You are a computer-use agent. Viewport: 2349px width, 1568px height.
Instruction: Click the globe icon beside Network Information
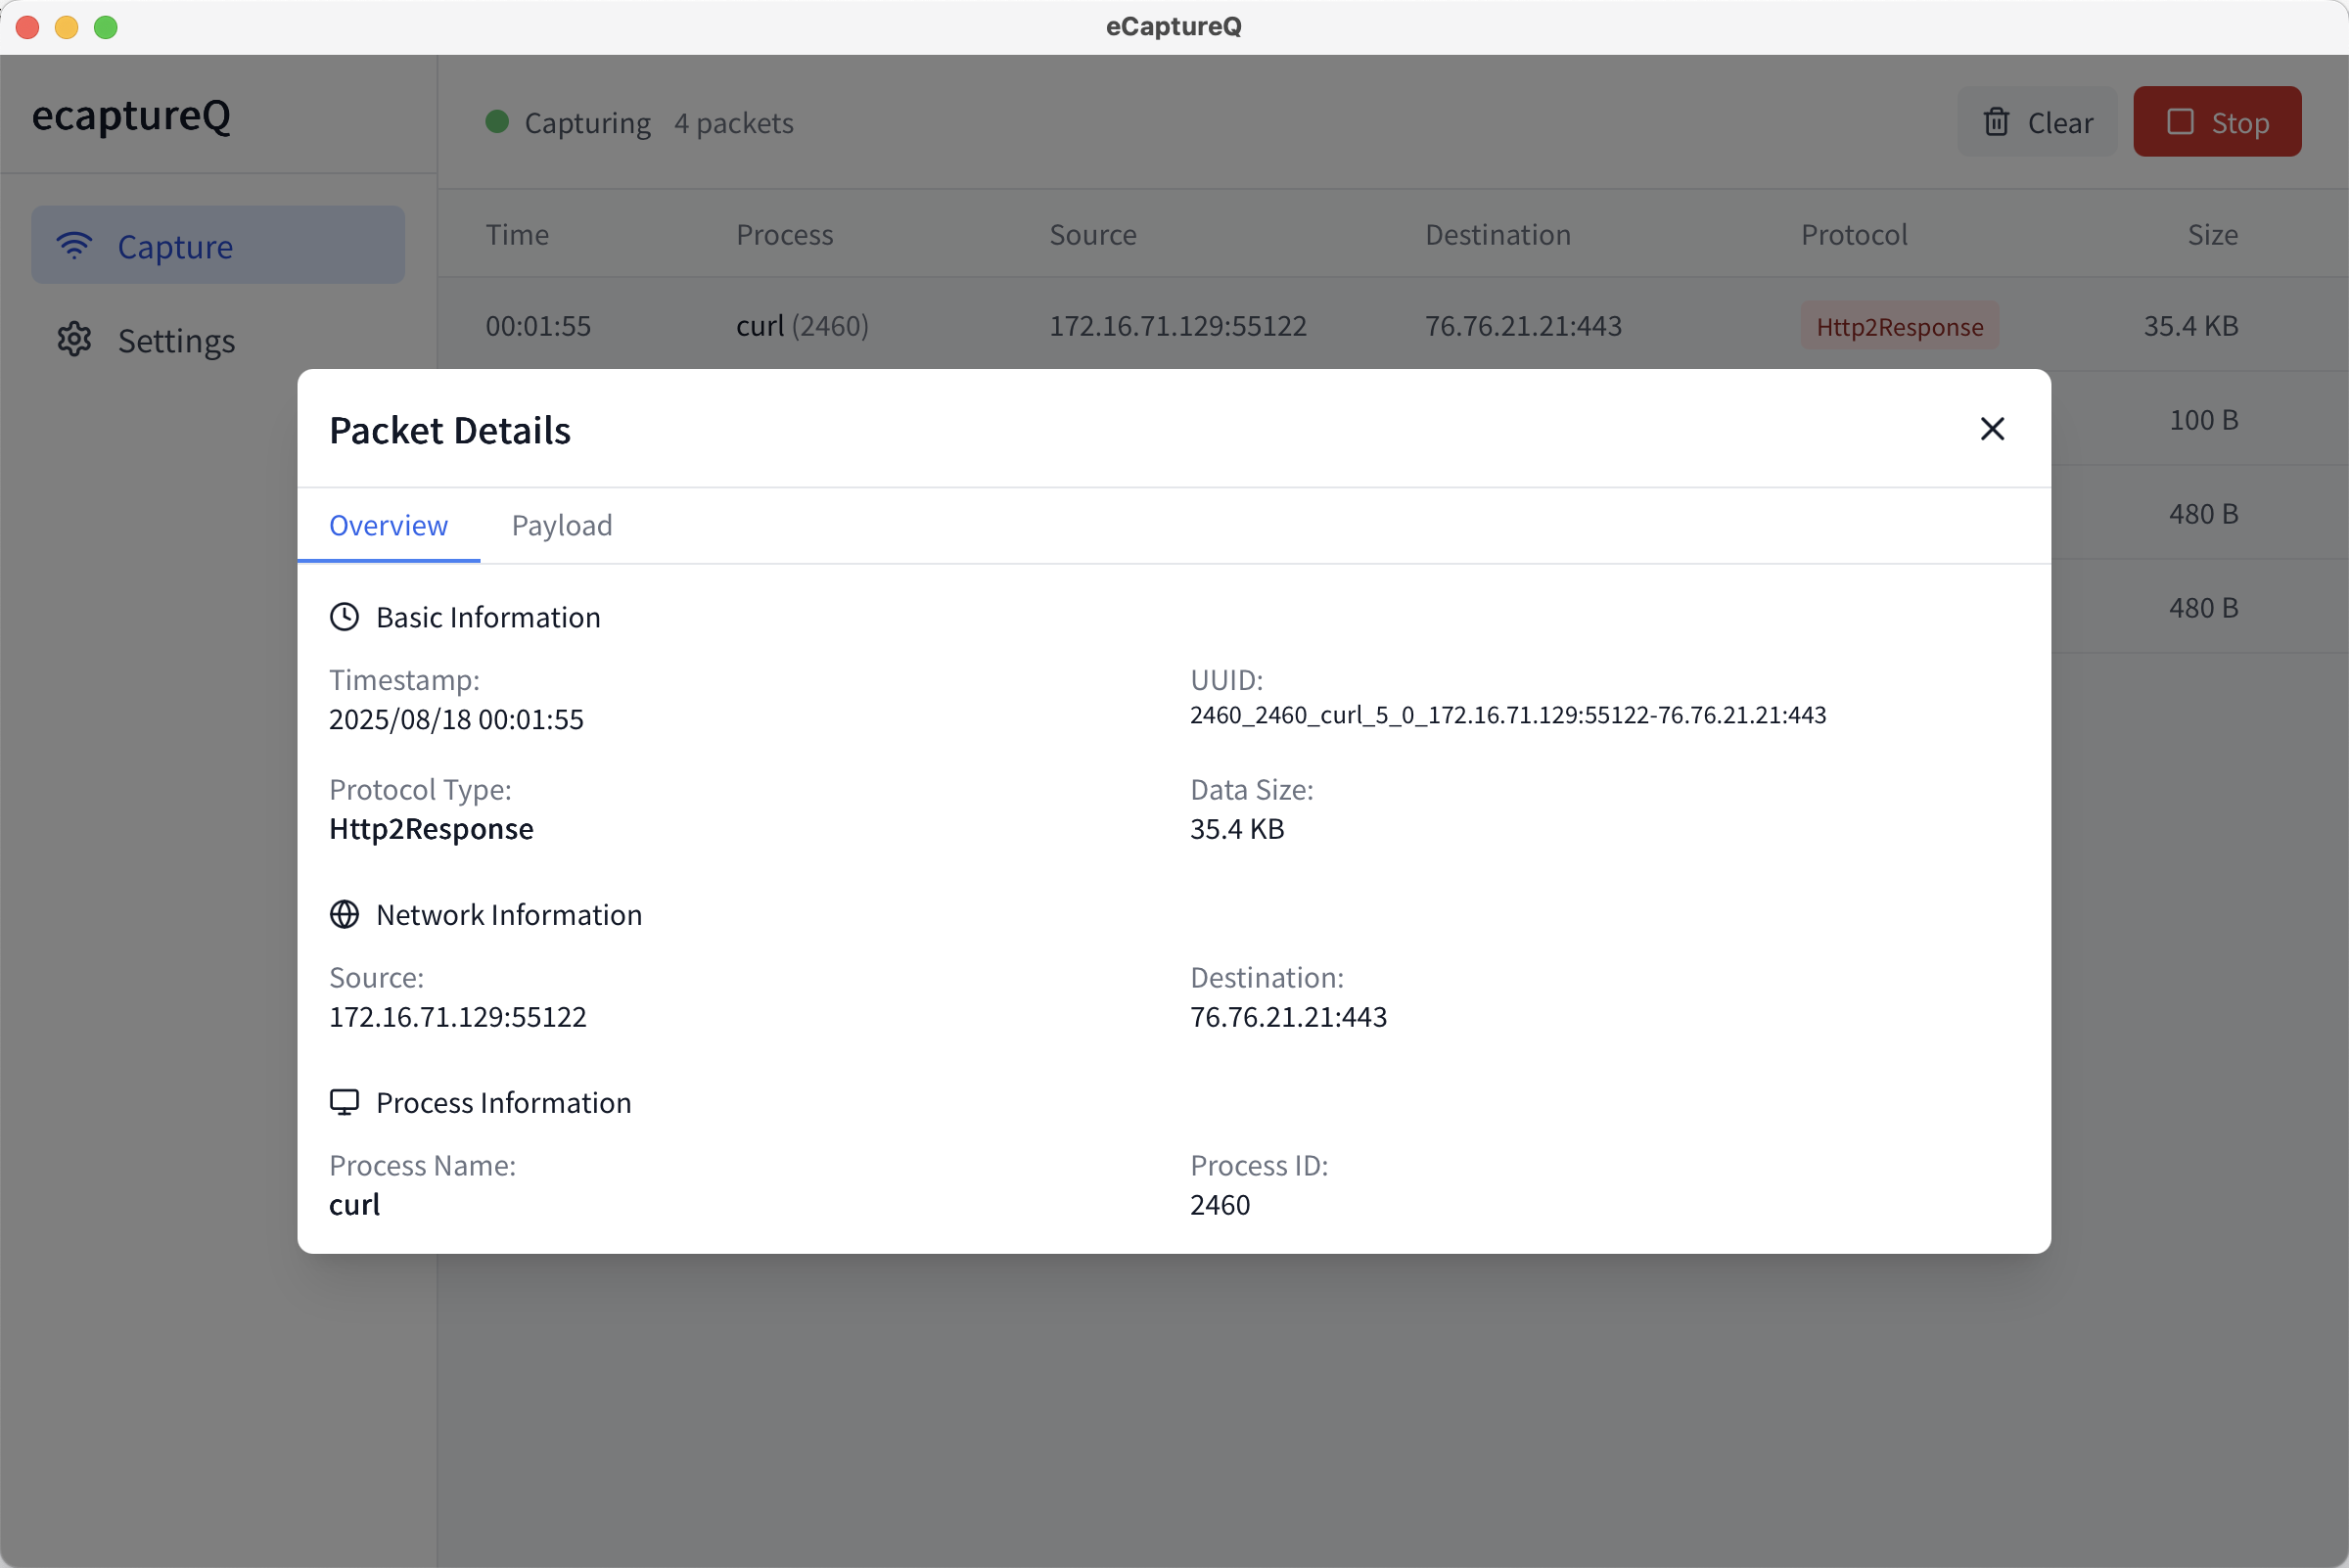[x=344, y=914]
